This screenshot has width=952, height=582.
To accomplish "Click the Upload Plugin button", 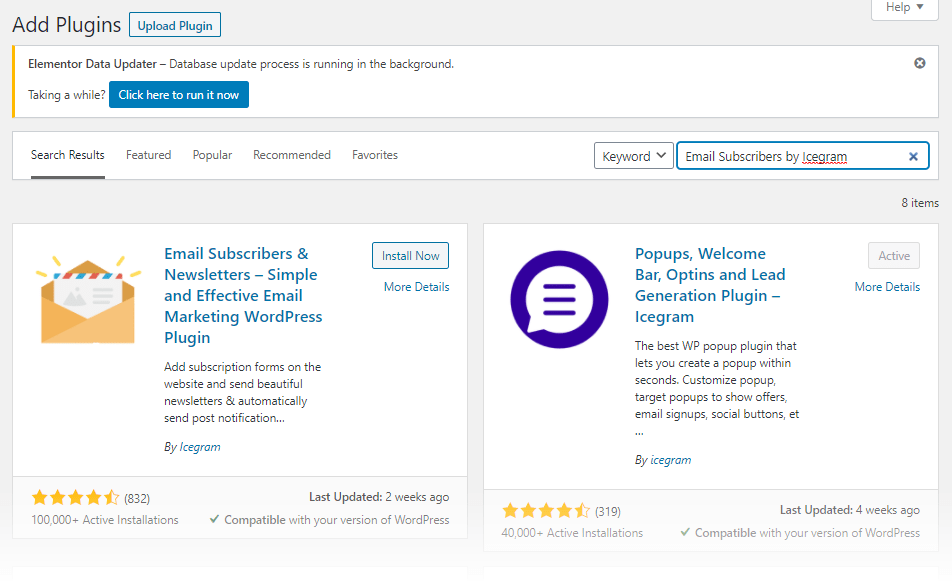I will pos(175,25).
